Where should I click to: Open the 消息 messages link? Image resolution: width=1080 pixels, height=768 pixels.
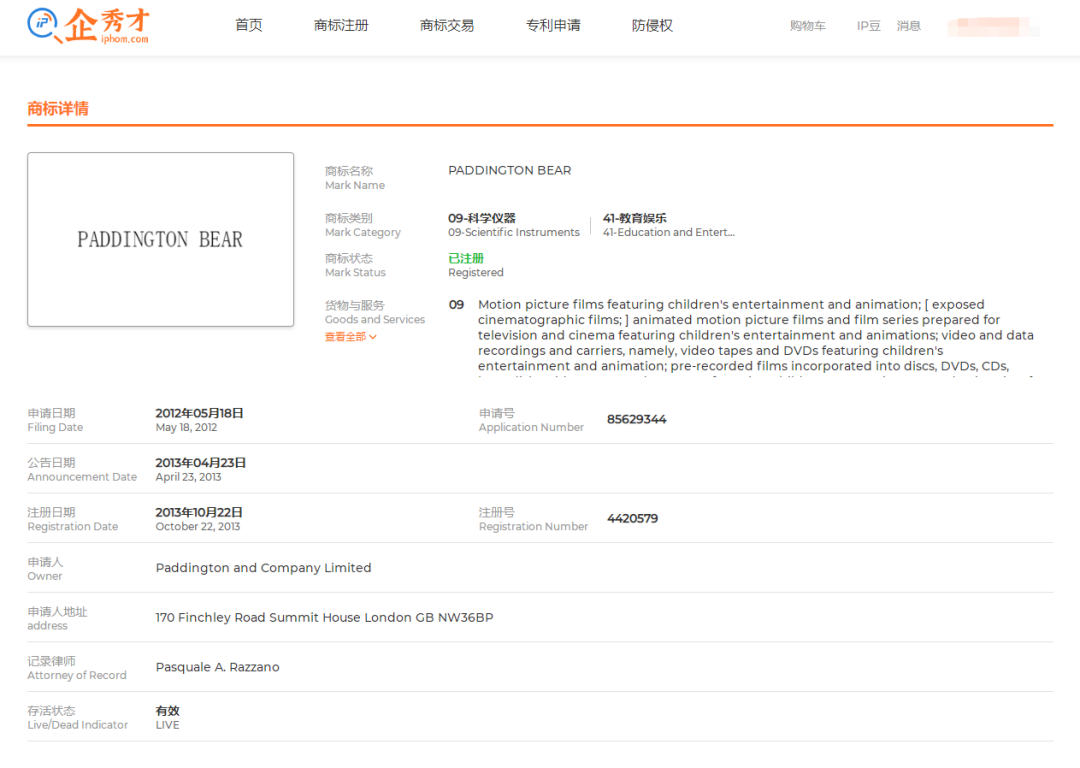point(908,25)
